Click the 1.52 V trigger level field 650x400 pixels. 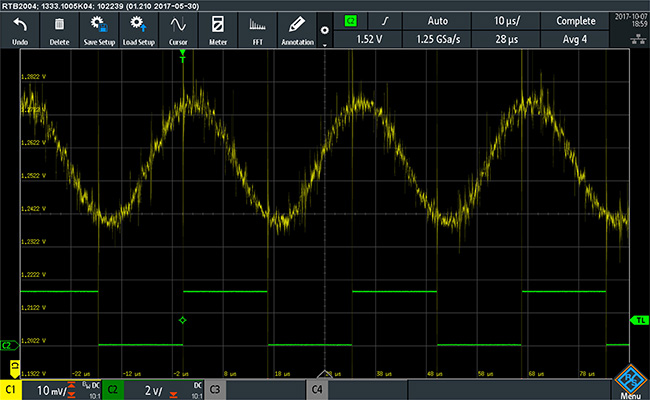point(371,39)
